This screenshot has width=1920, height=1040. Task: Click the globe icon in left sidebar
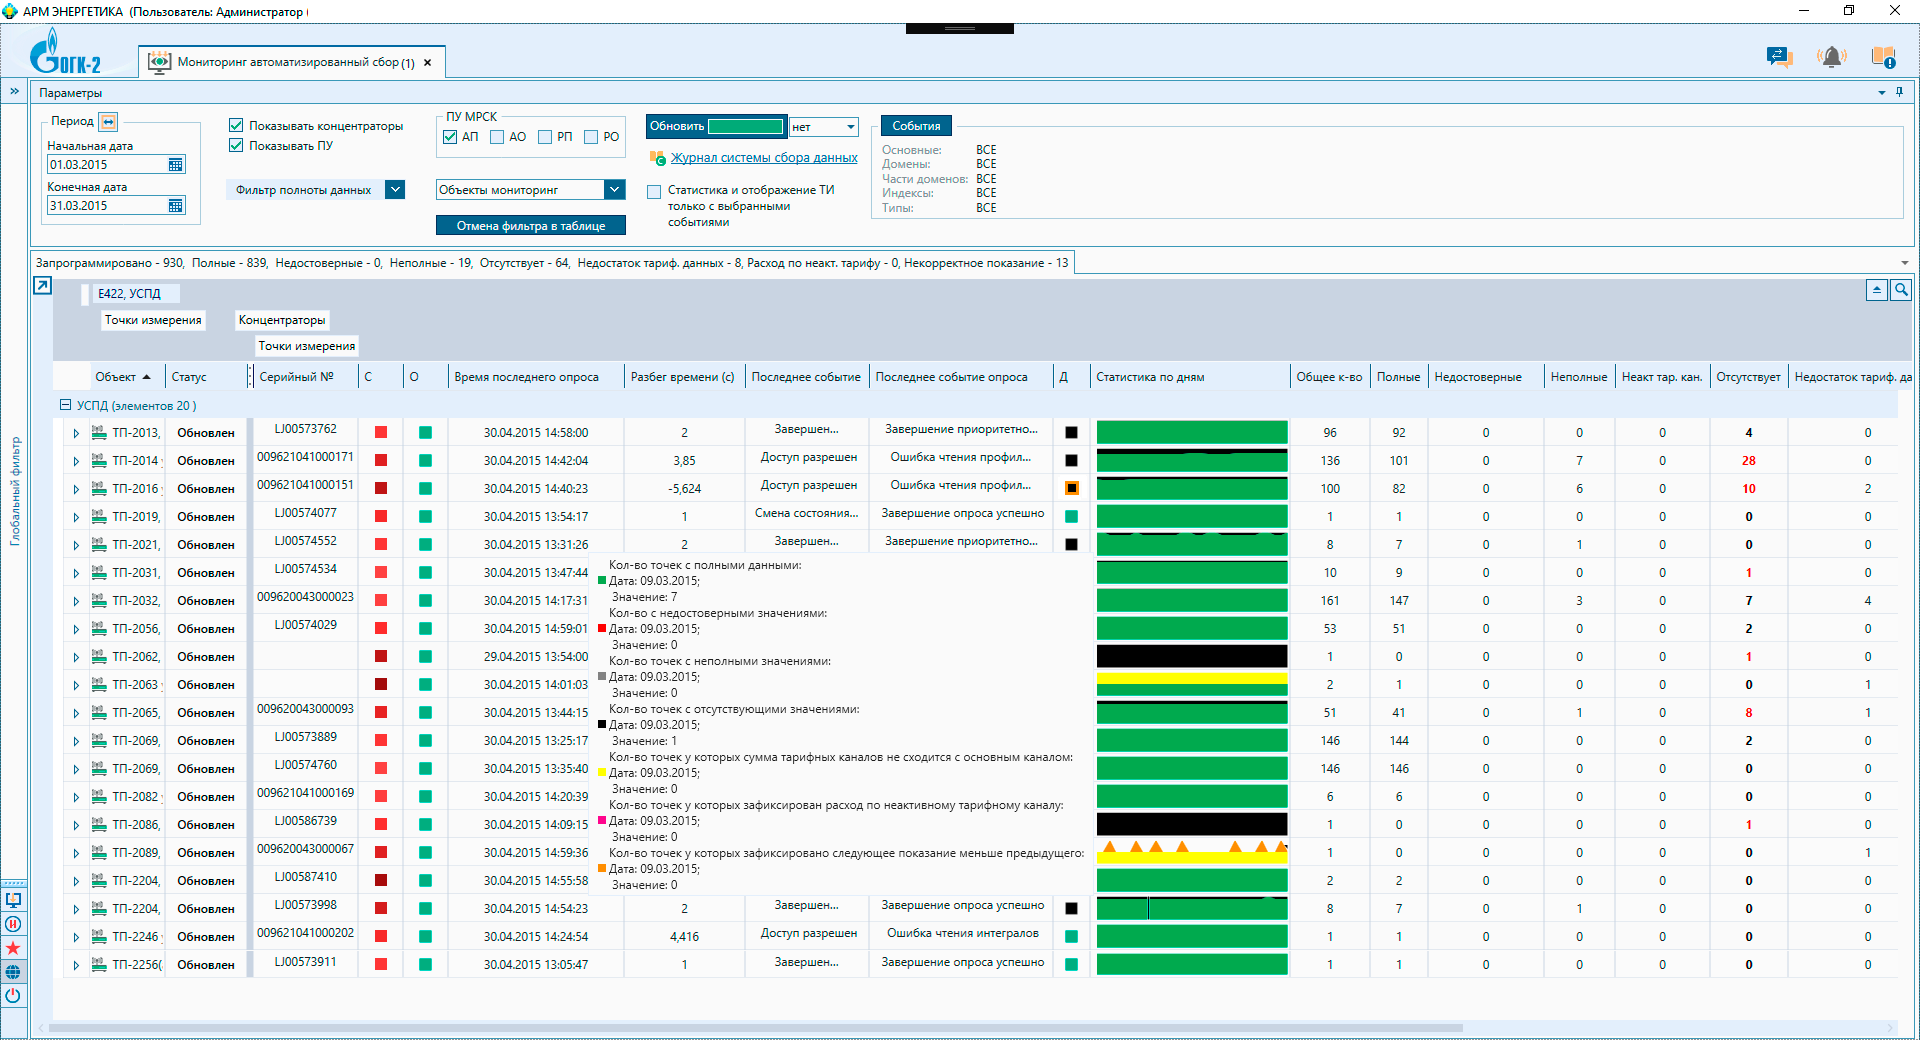tap(13, 972)
